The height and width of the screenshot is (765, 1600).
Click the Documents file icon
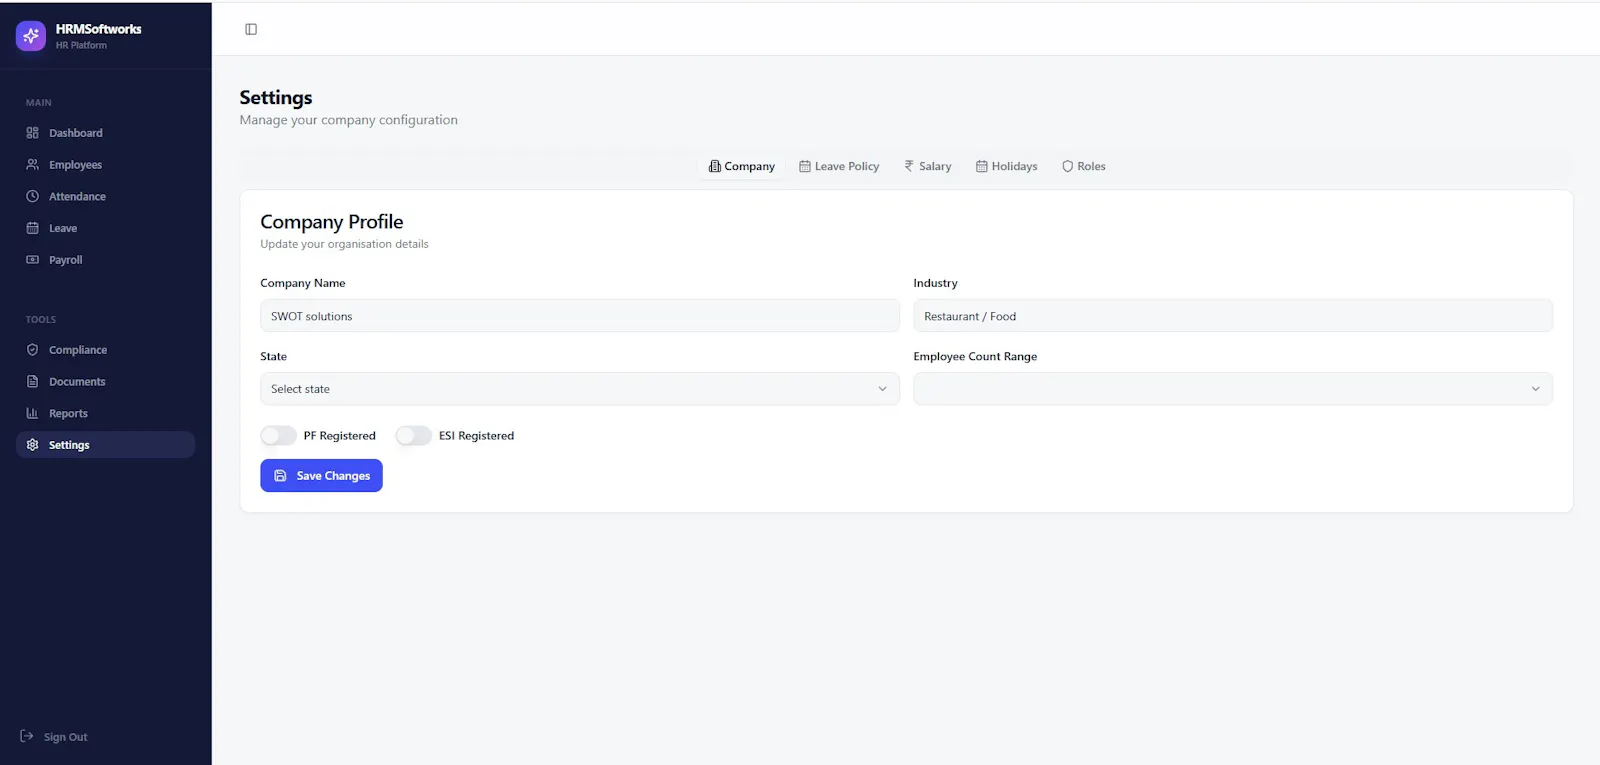tap(32, 381)
